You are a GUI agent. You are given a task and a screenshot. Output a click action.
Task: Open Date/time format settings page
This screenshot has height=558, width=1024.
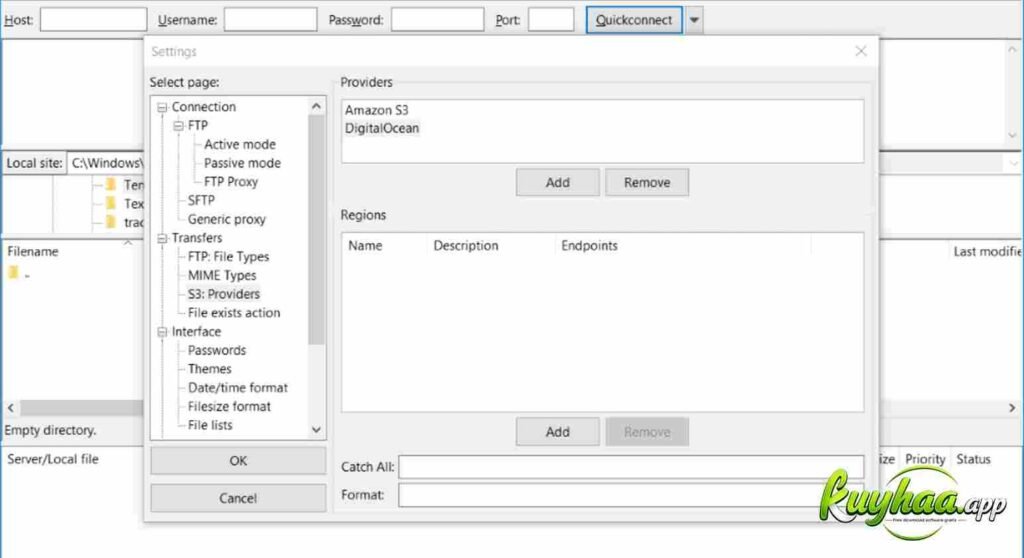(x=238, y=388)
